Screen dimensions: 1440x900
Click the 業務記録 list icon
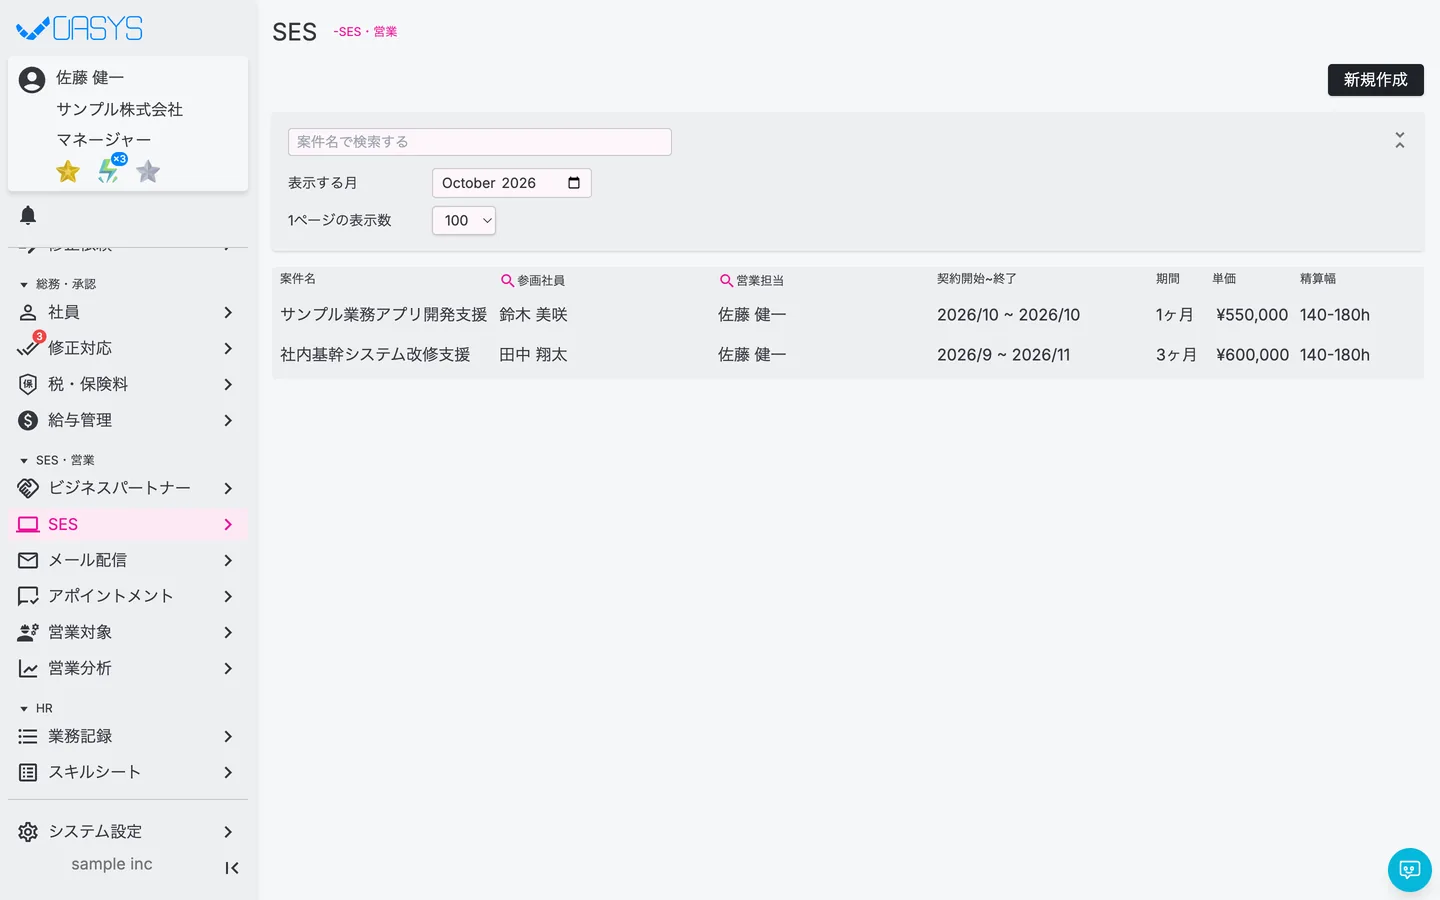(x=28, y=736)
